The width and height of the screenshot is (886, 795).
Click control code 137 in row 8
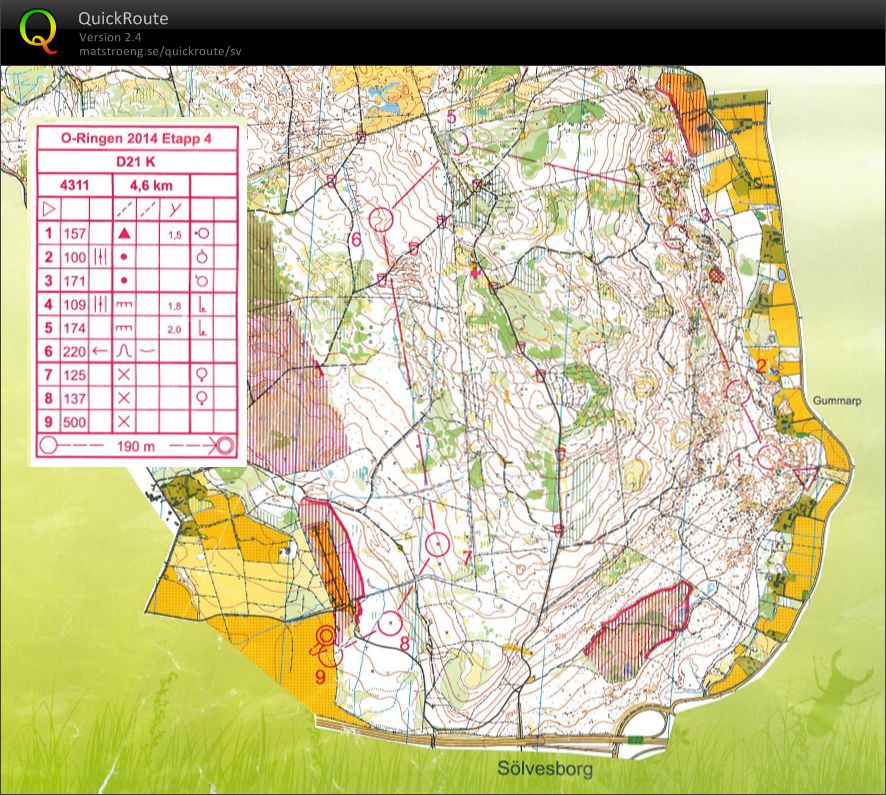[x=75, y=398]
